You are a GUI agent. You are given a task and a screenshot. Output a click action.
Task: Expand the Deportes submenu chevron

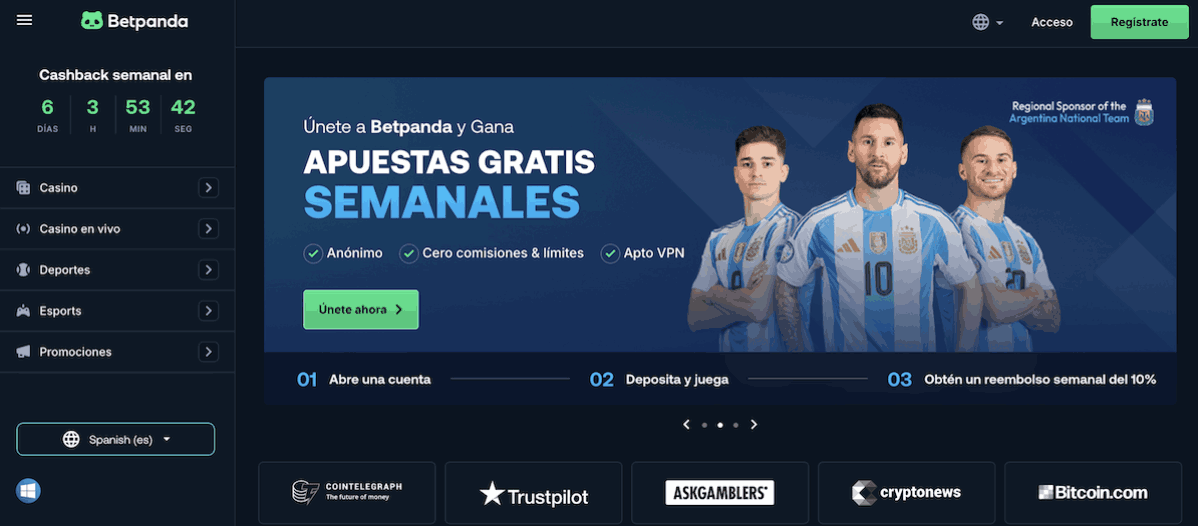(x=208, y=270)
